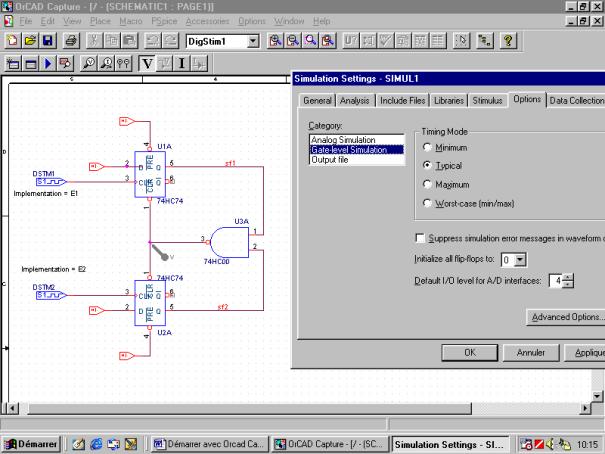Viewport: 605px width, 454px height.
Task: Zoom to fit the whole page
Action: coord(328,41)
